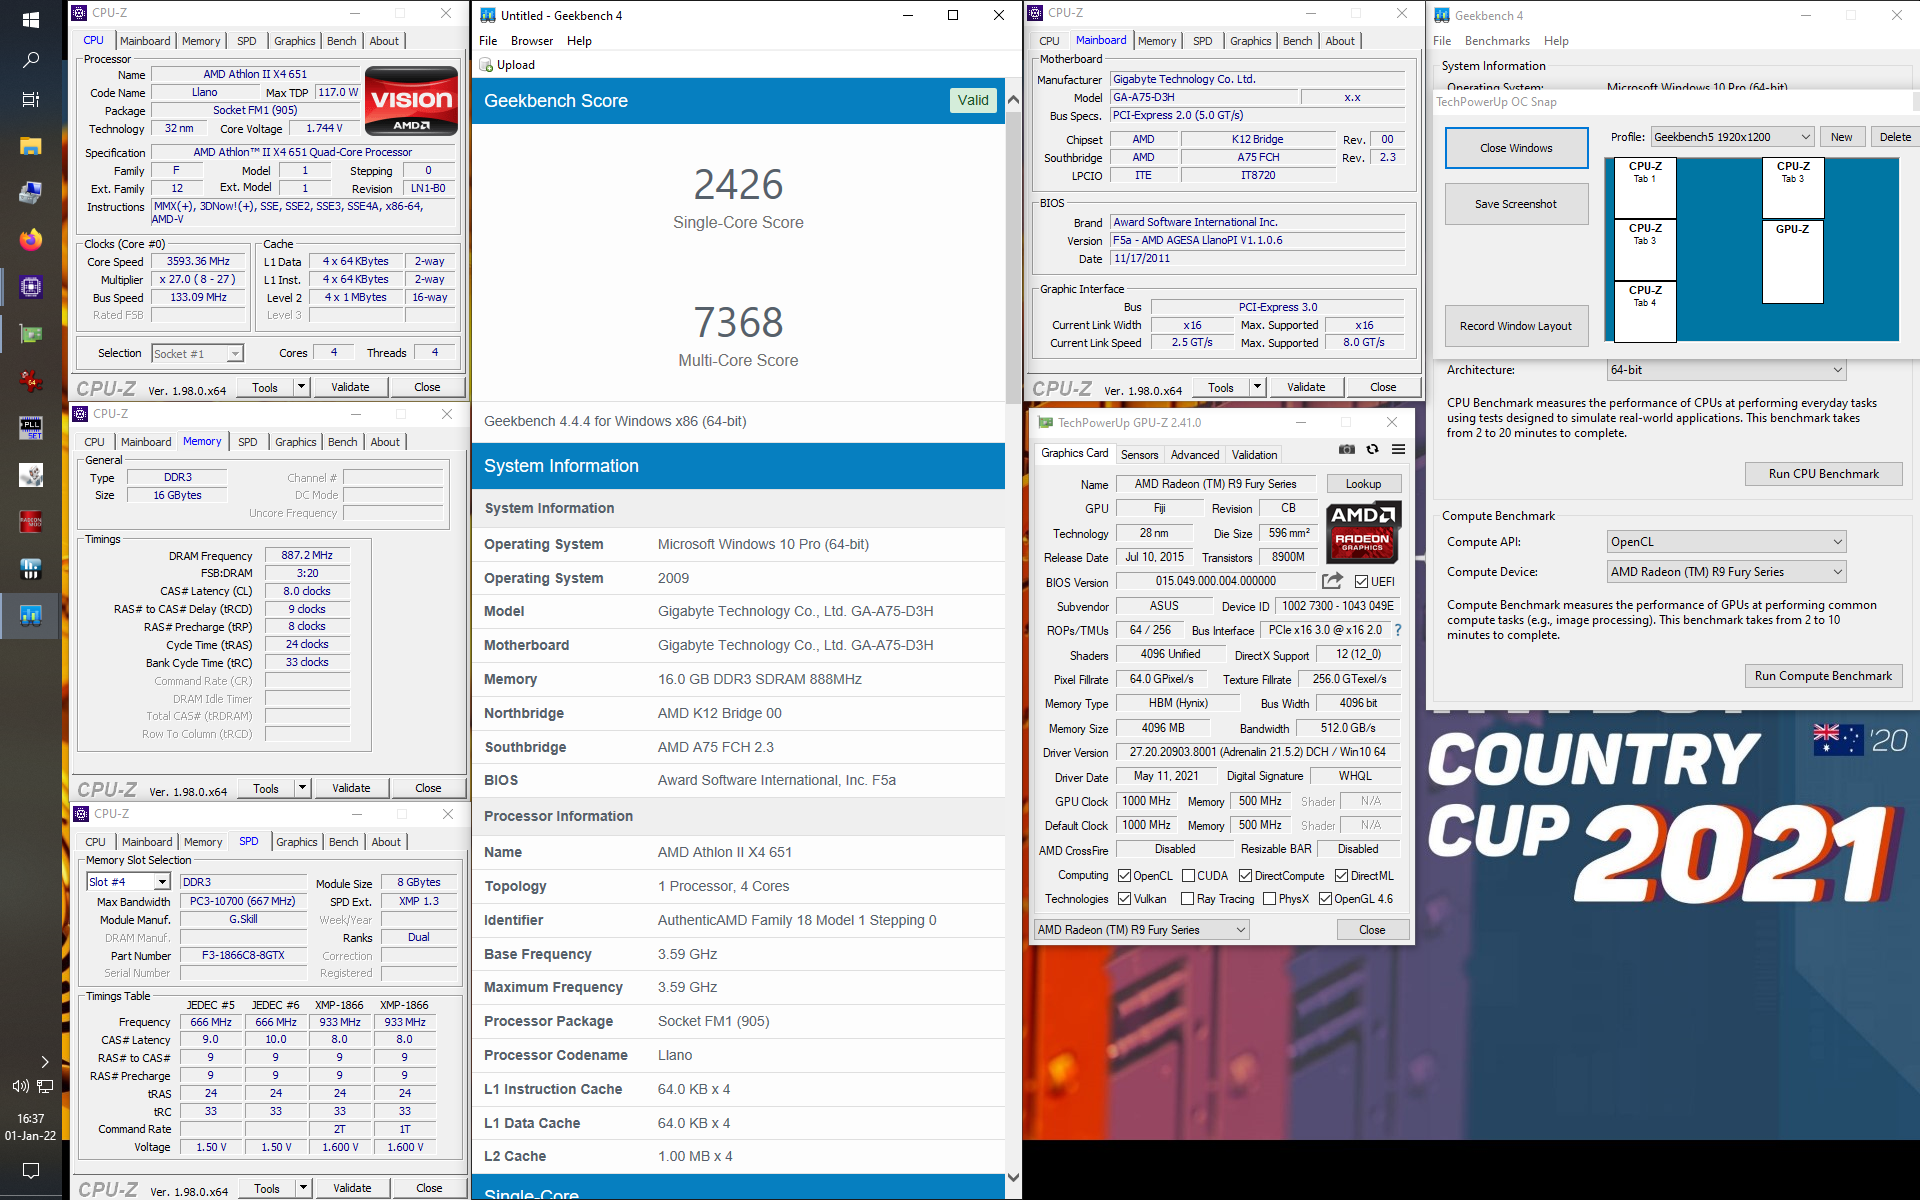Open GPU-Z hamburger menu
The width and height of the screenshot is (1920, 1200).
click(x=1399, y=449)
